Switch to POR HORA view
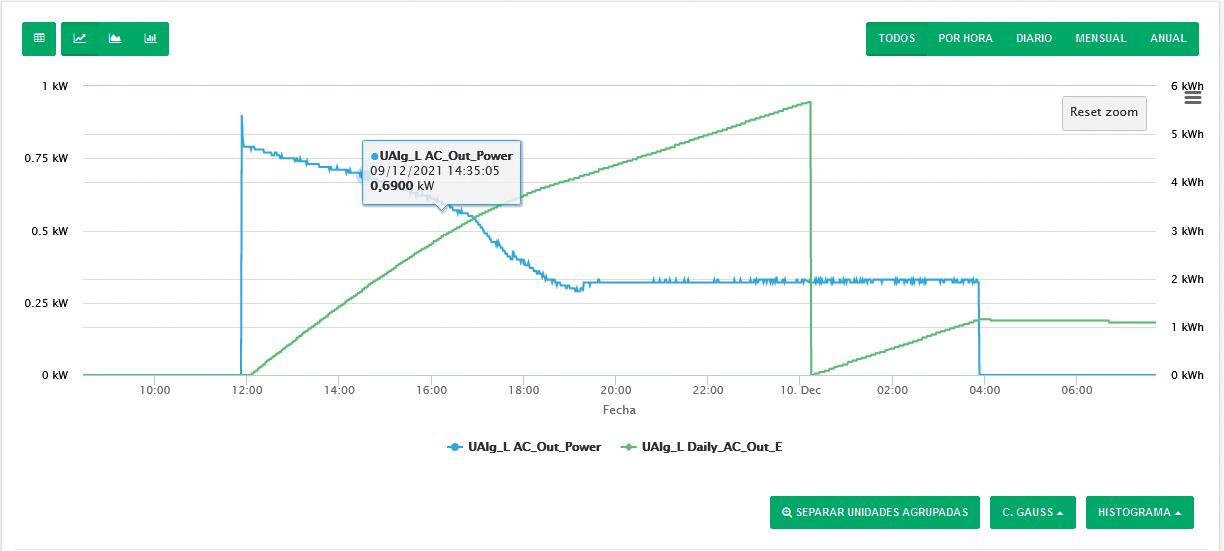This screenshot has width=1224, height=551. [965, 39]
